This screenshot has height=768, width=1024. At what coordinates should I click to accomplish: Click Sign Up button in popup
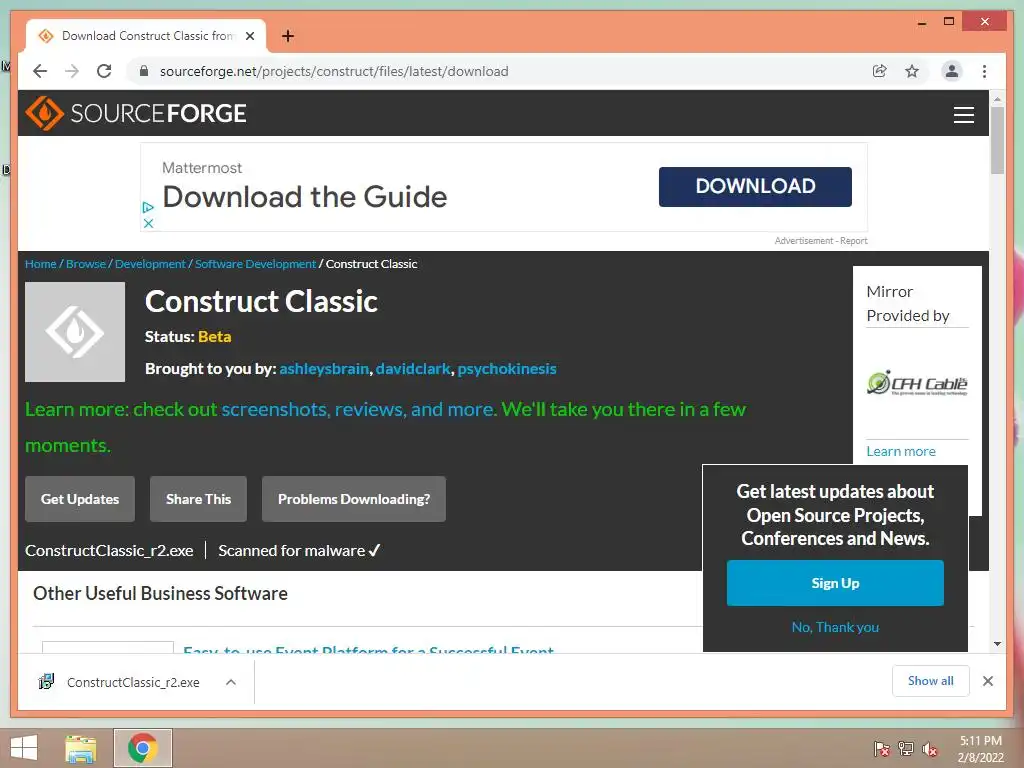coord(835,583)
